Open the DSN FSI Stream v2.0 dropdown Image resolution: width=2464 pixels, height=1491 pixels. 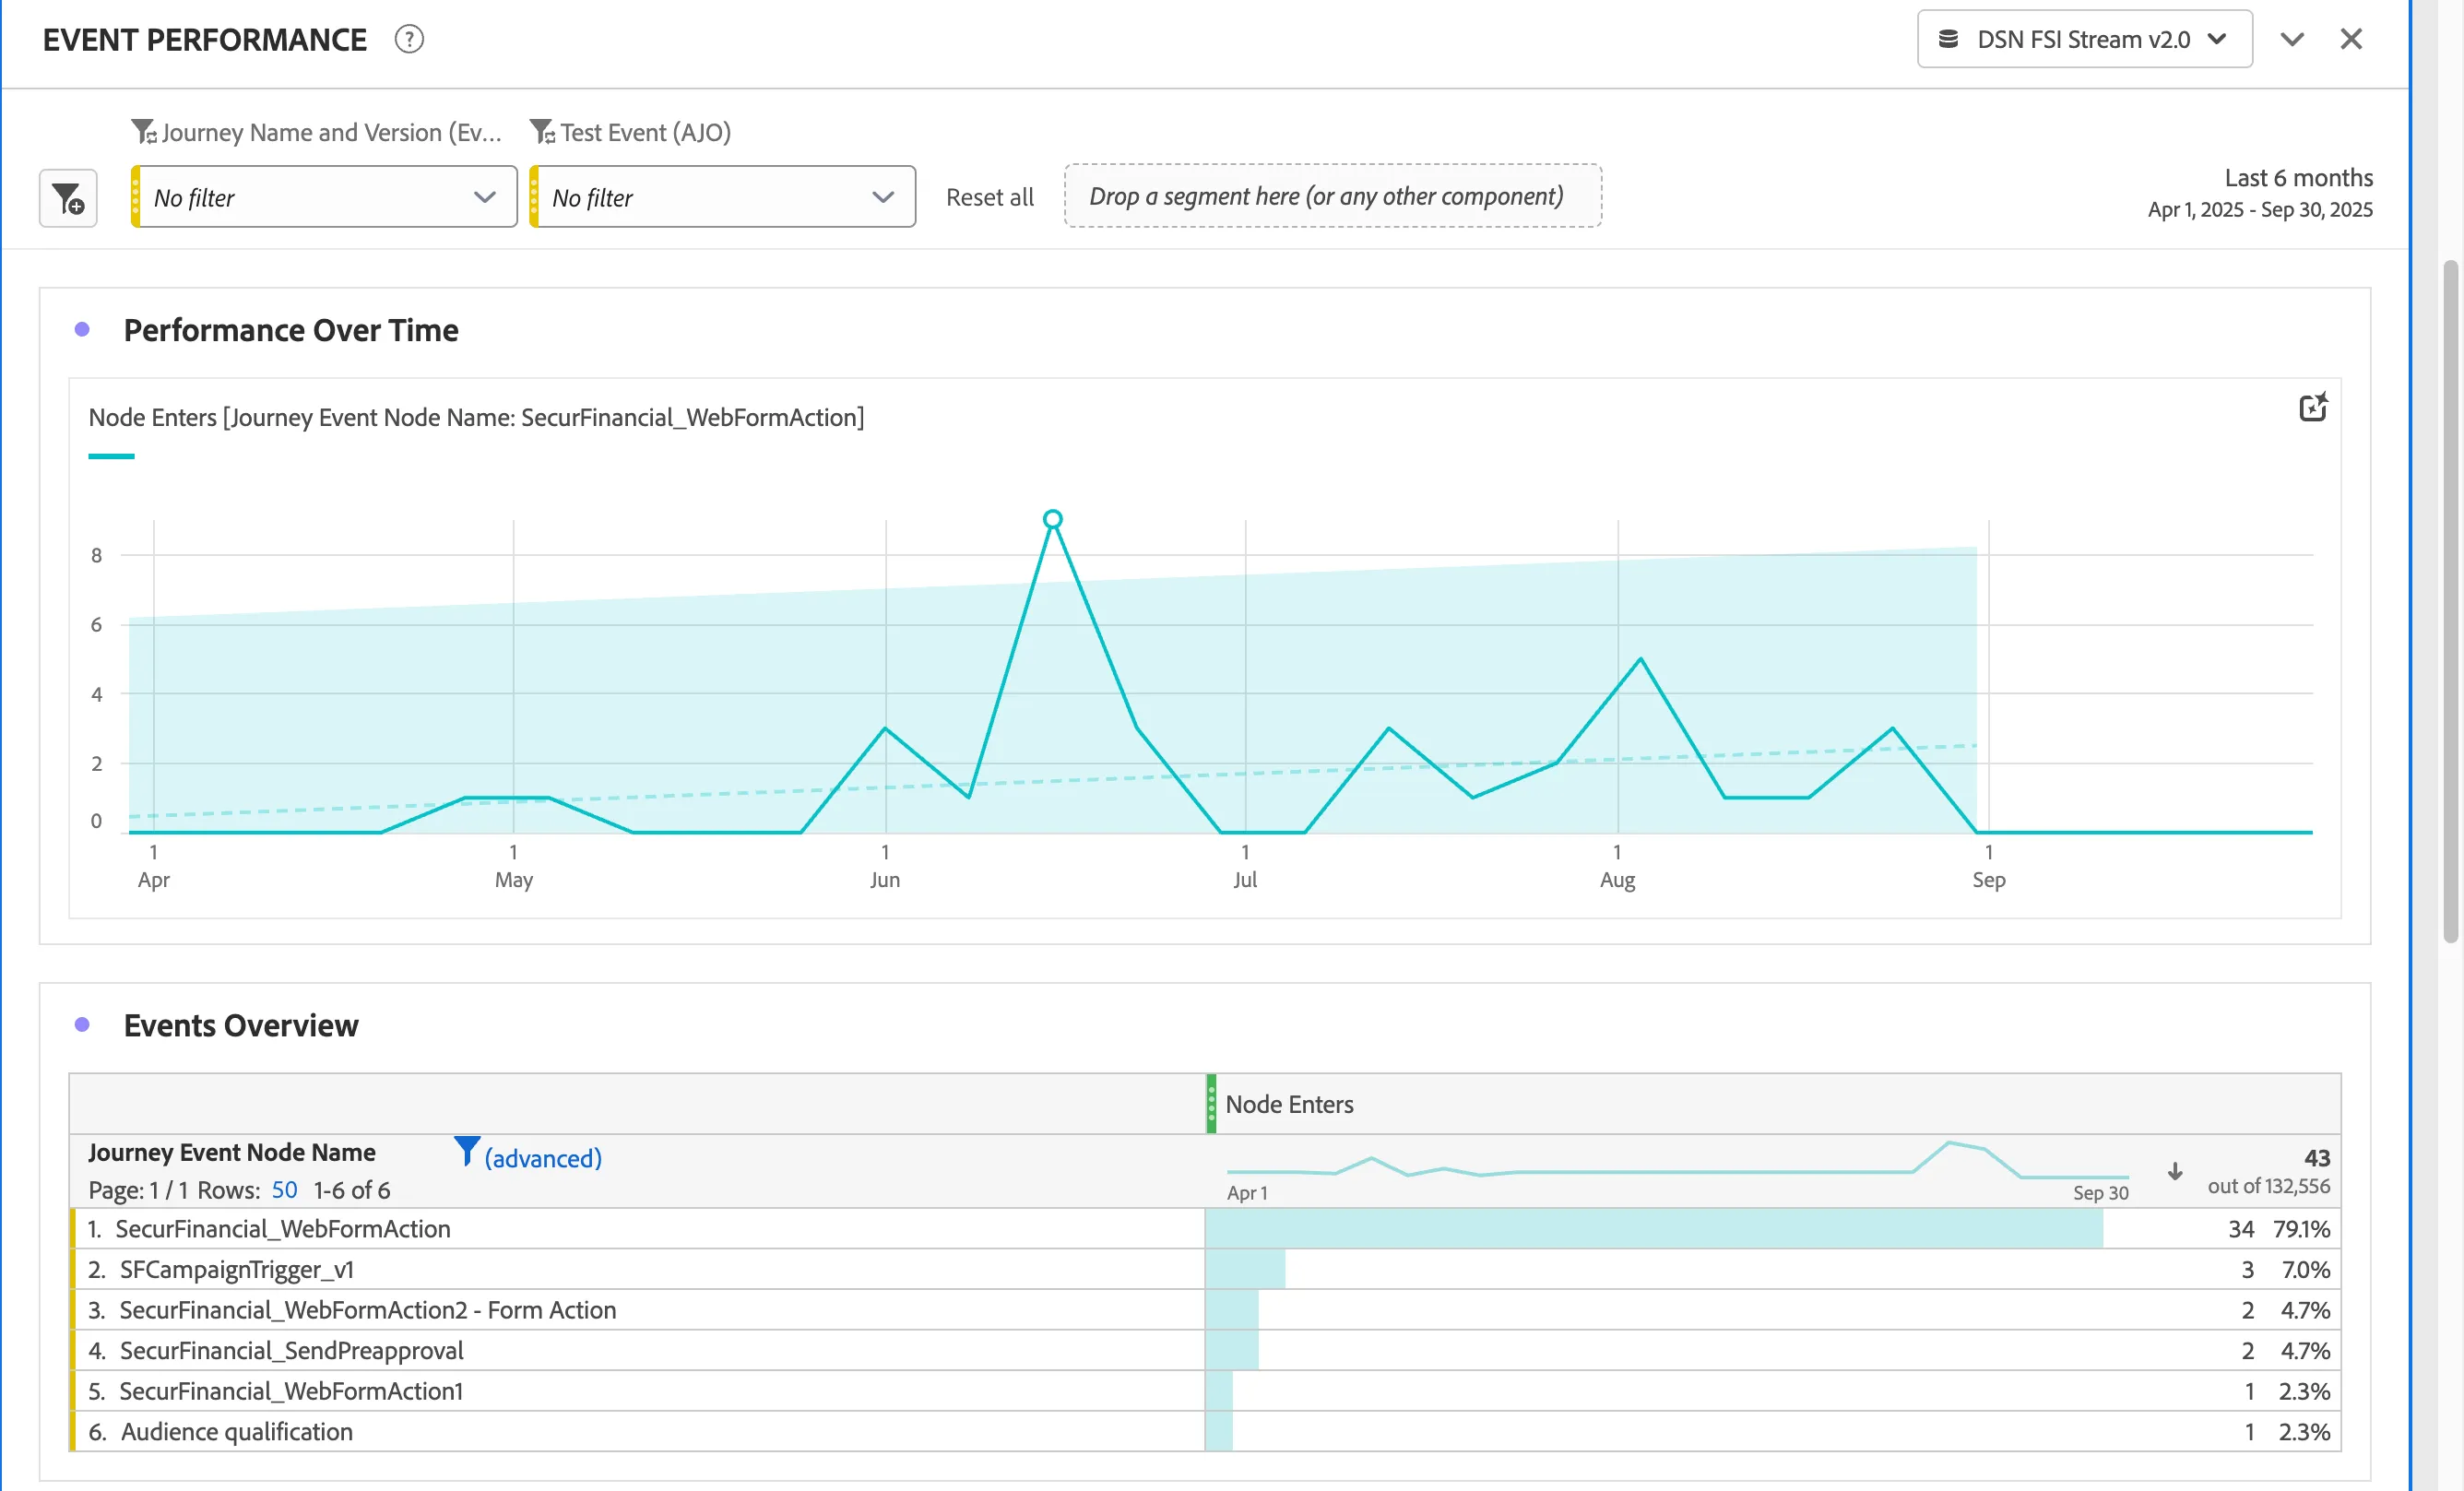click(x=2084, y=39)
